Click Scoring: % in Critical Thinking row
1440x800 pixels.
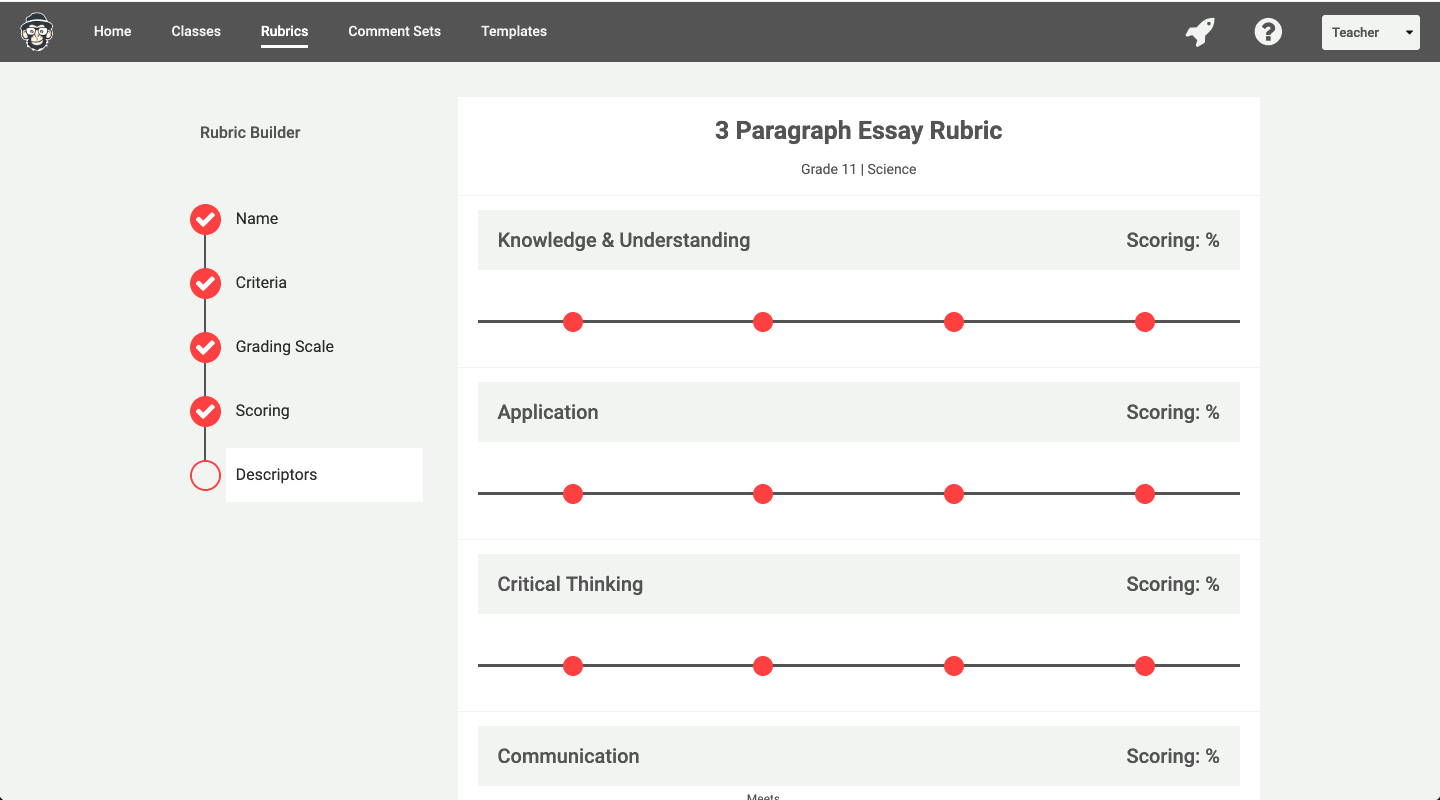1173,584
